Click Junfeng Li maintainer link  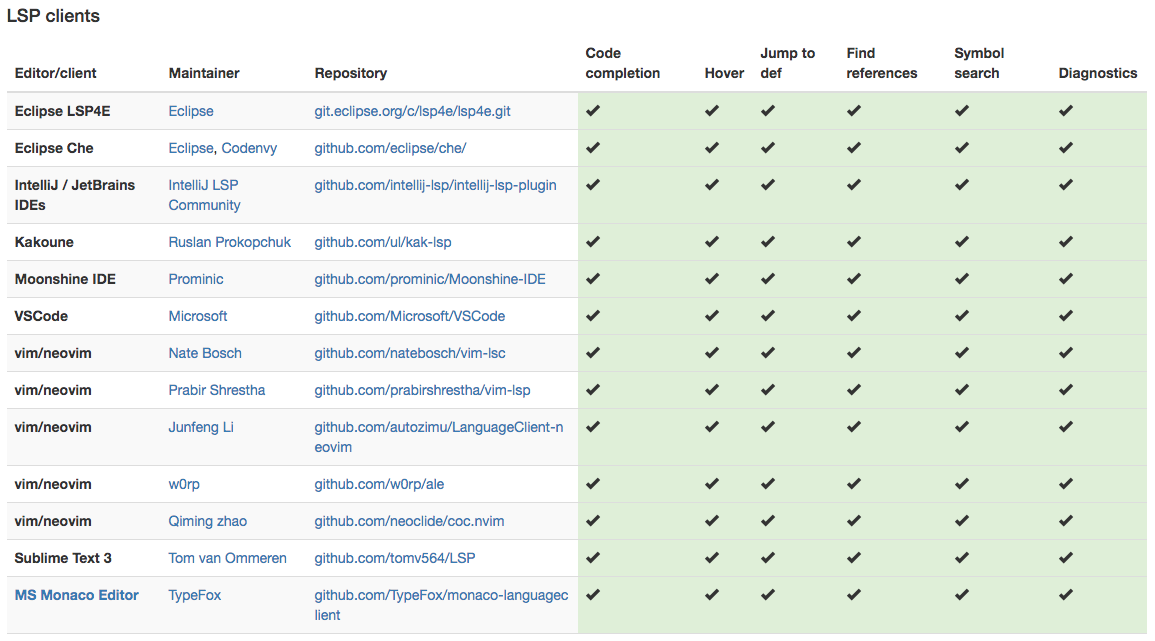coord(201,427)
